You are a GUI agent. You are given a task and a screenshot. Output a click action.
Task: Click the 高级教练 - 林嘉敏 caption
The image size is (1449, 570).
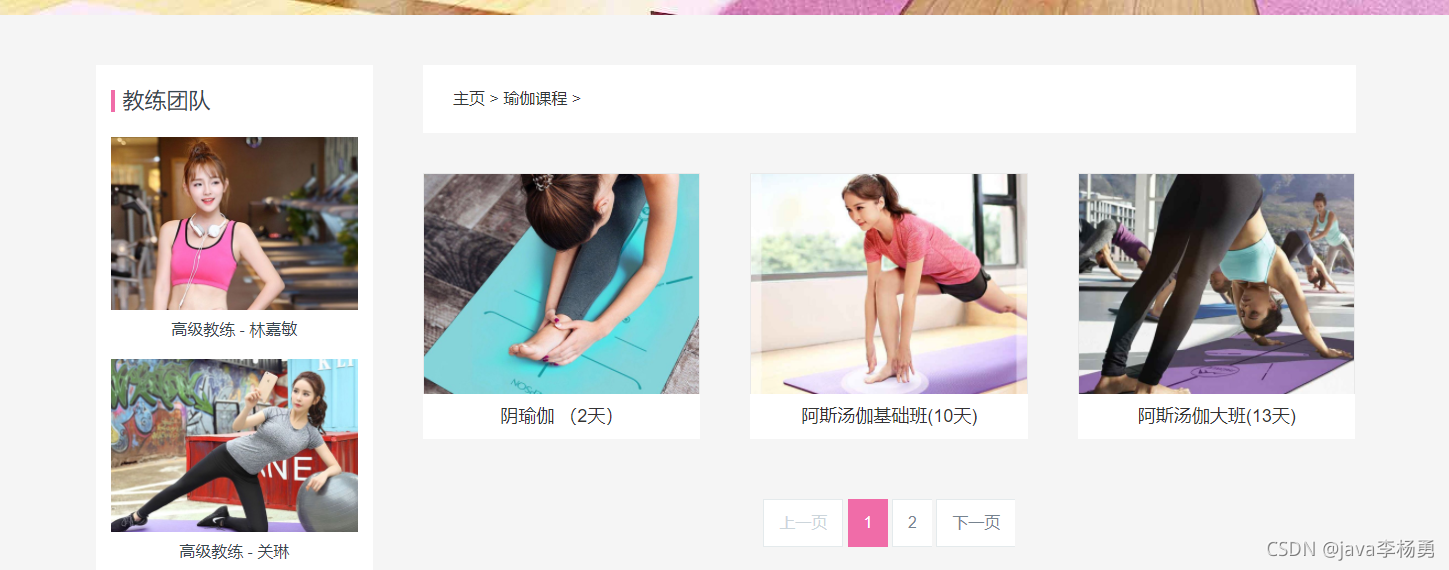pos(234,329)
